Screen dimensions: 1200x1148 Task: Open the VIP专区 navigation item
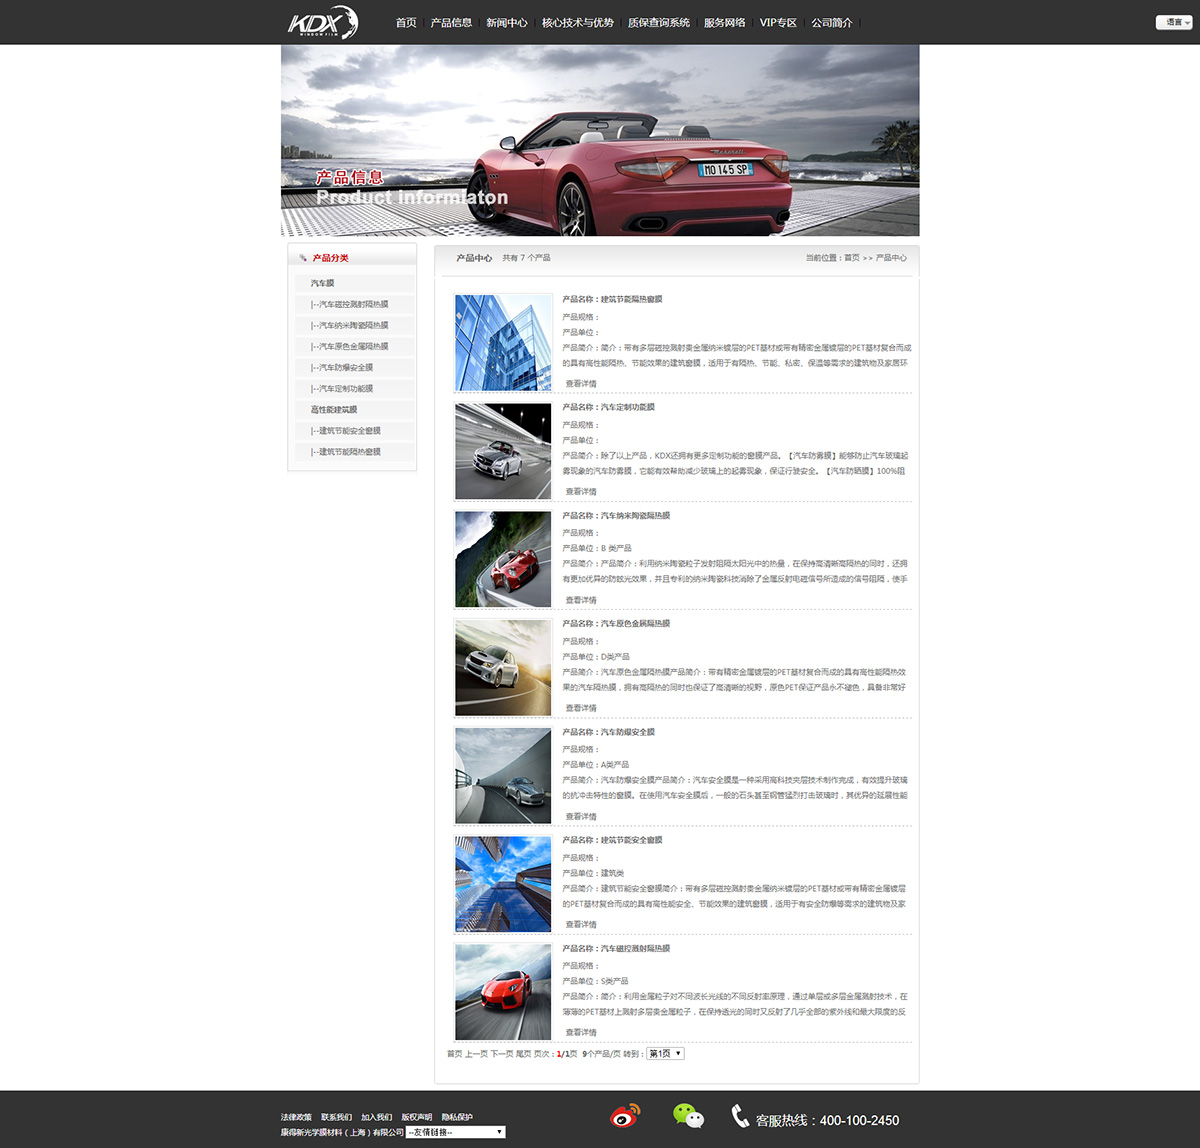click(778, 22)
